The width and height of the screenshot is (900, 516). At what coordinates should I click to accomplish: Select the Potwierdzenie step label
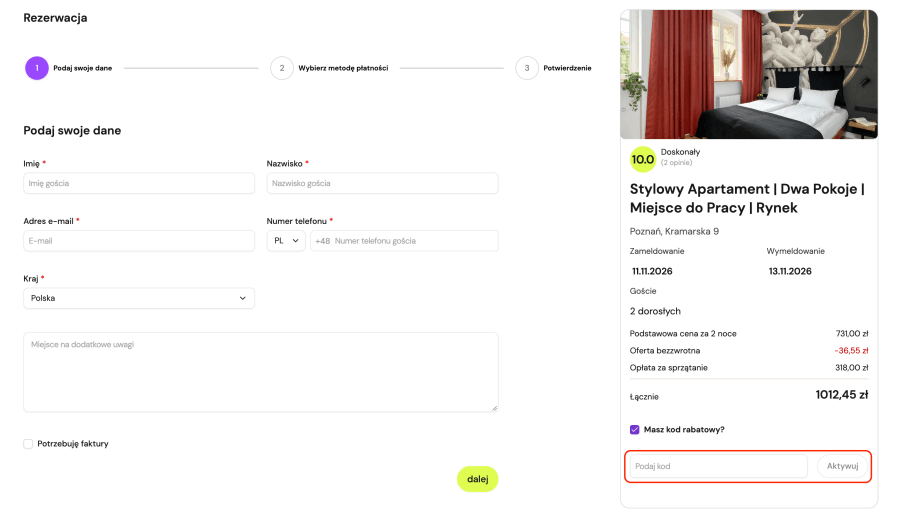pyautogui.click(x=567, y=68)
